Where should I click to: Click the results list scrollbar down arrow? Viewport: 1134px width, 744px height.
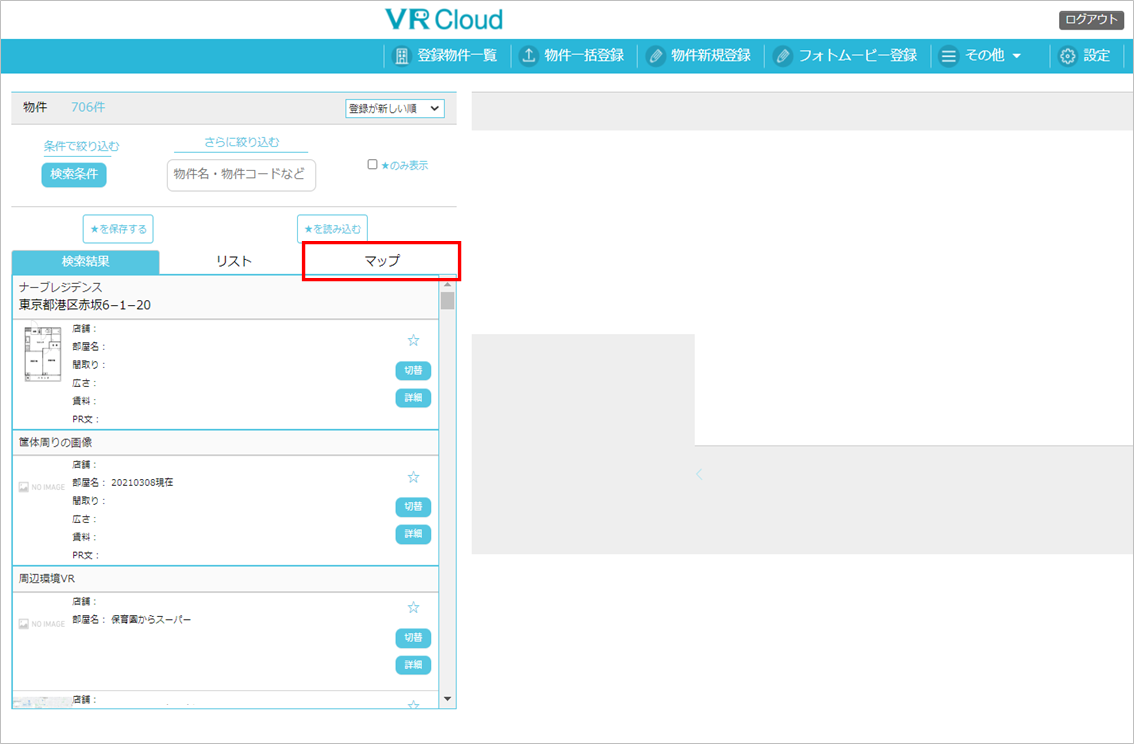[447, 698]
